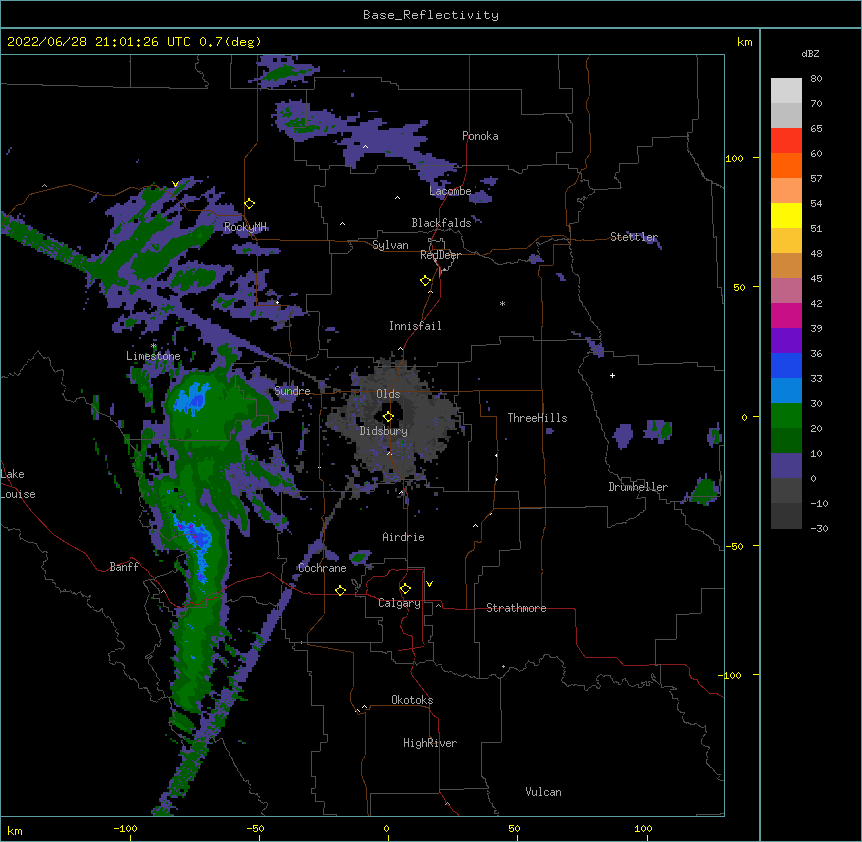
Task: Click the Didsbury label
Action: (384, 431)
